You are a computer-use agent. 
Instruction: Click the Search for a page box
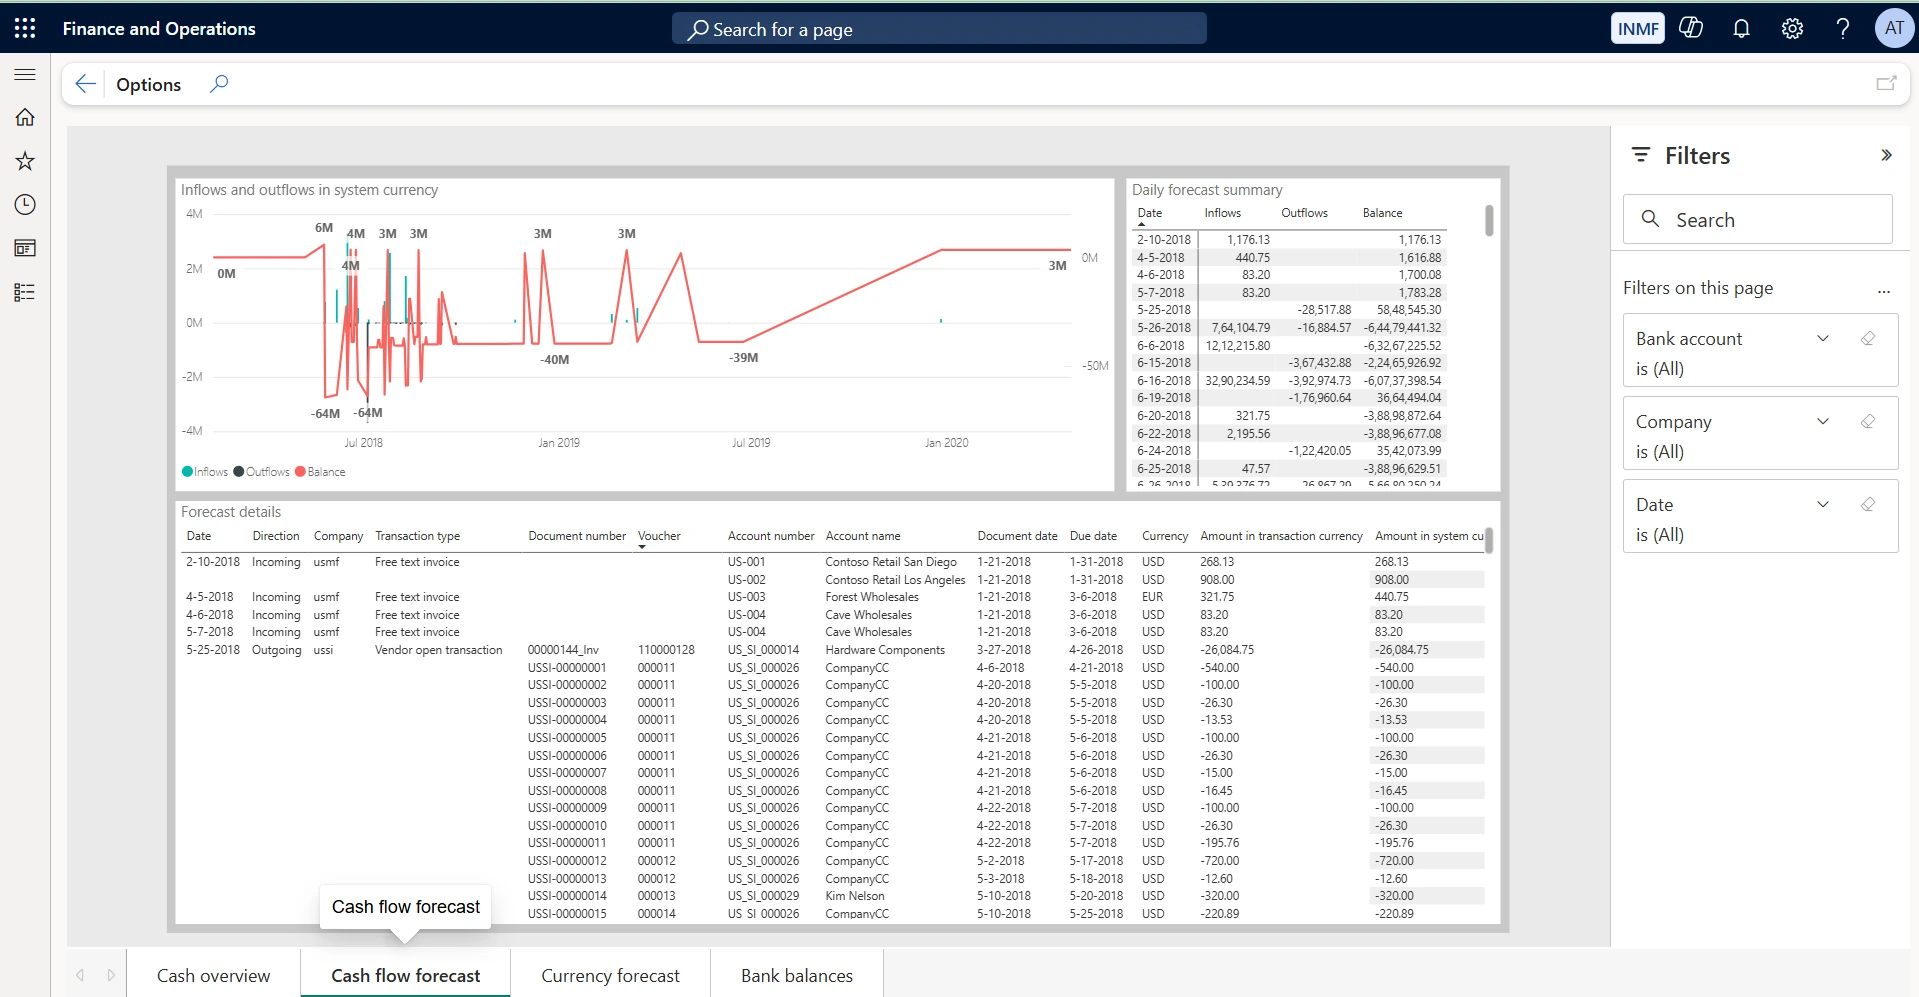tap(939, 29)
